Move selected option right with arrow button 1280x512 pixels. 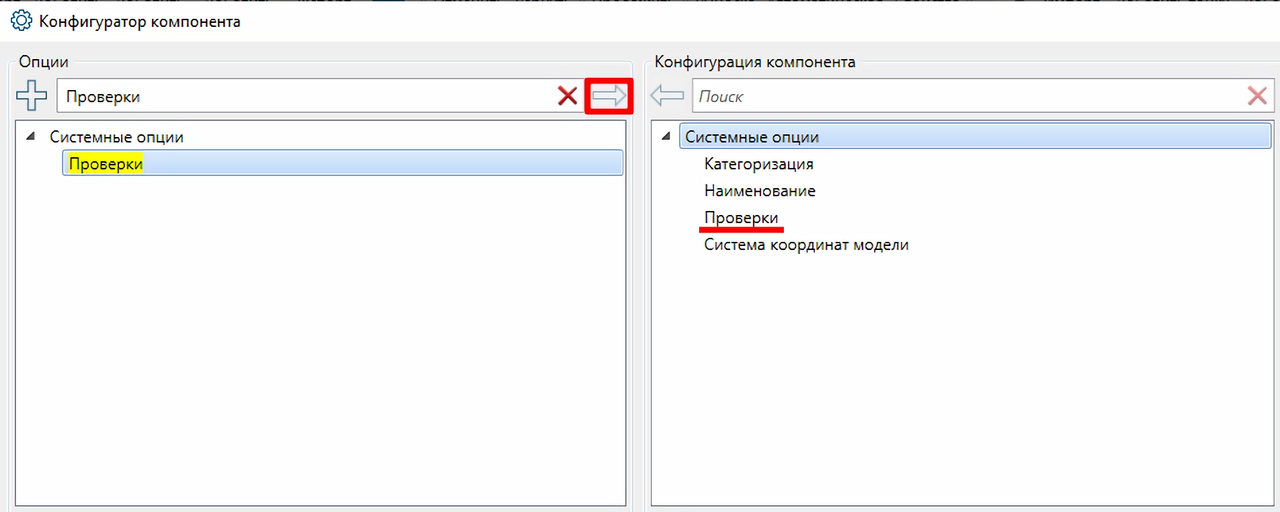click(609, 96)
